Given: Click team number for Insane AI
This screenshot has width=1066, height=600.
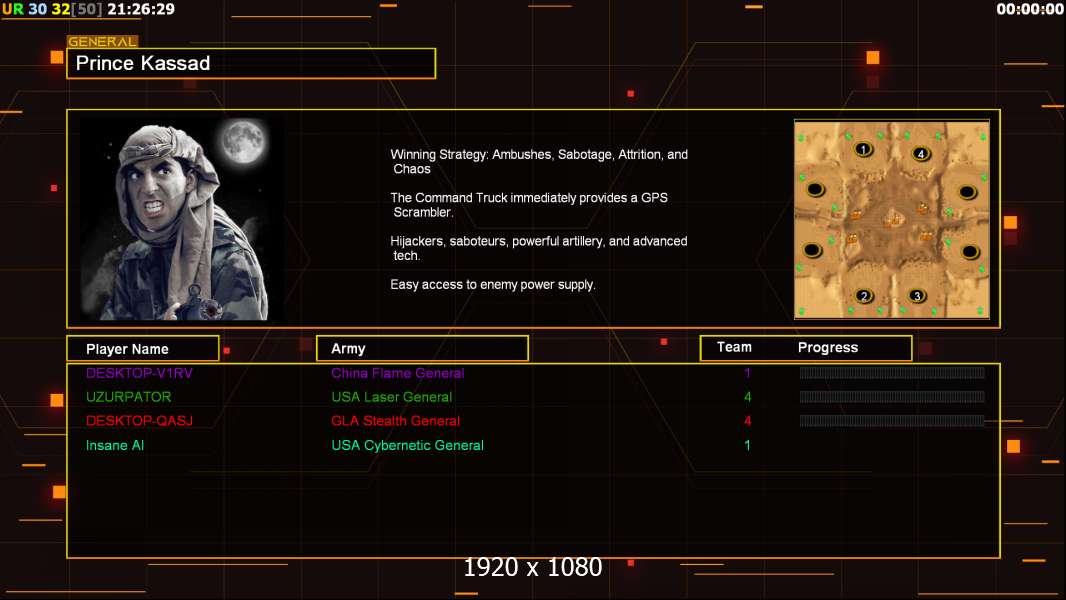Looking at the screenshot, I should click(747, 445).
